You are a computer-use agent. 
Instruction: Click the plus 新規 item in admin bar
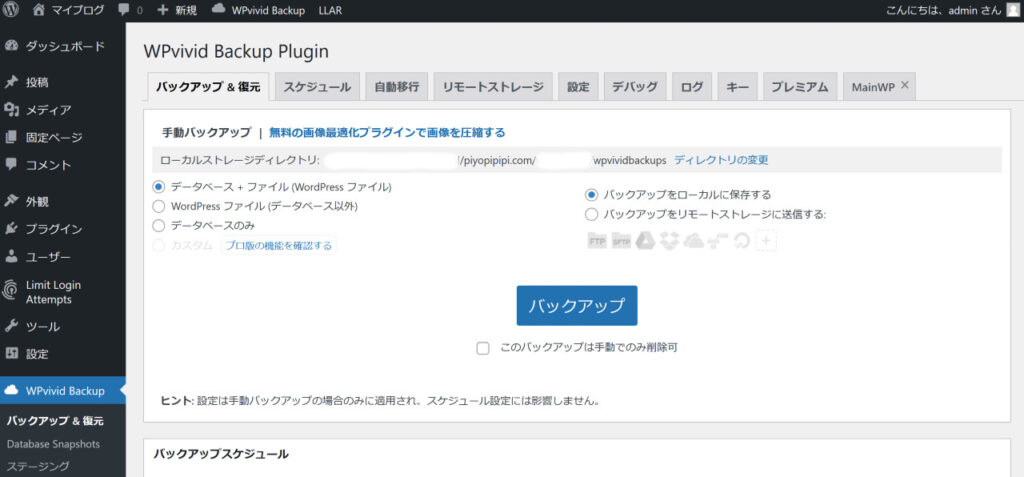(x=177, y=10)
